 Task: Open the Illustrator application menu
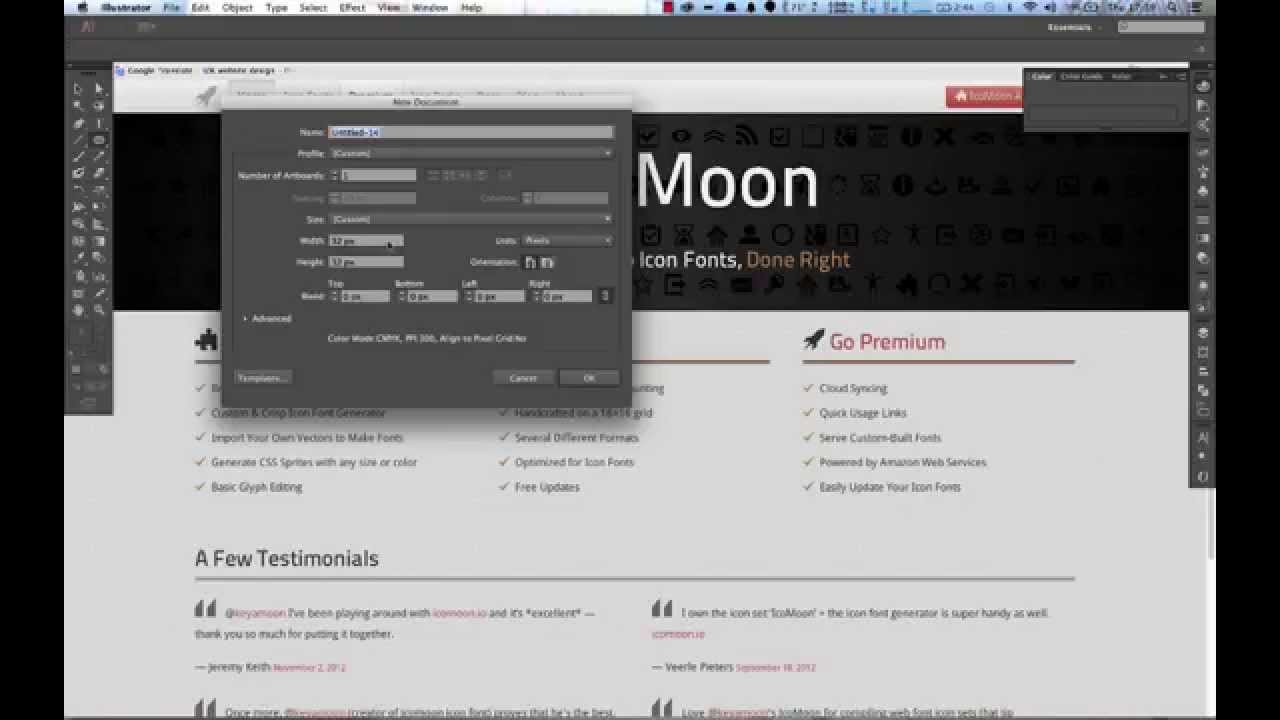(126, 7)
